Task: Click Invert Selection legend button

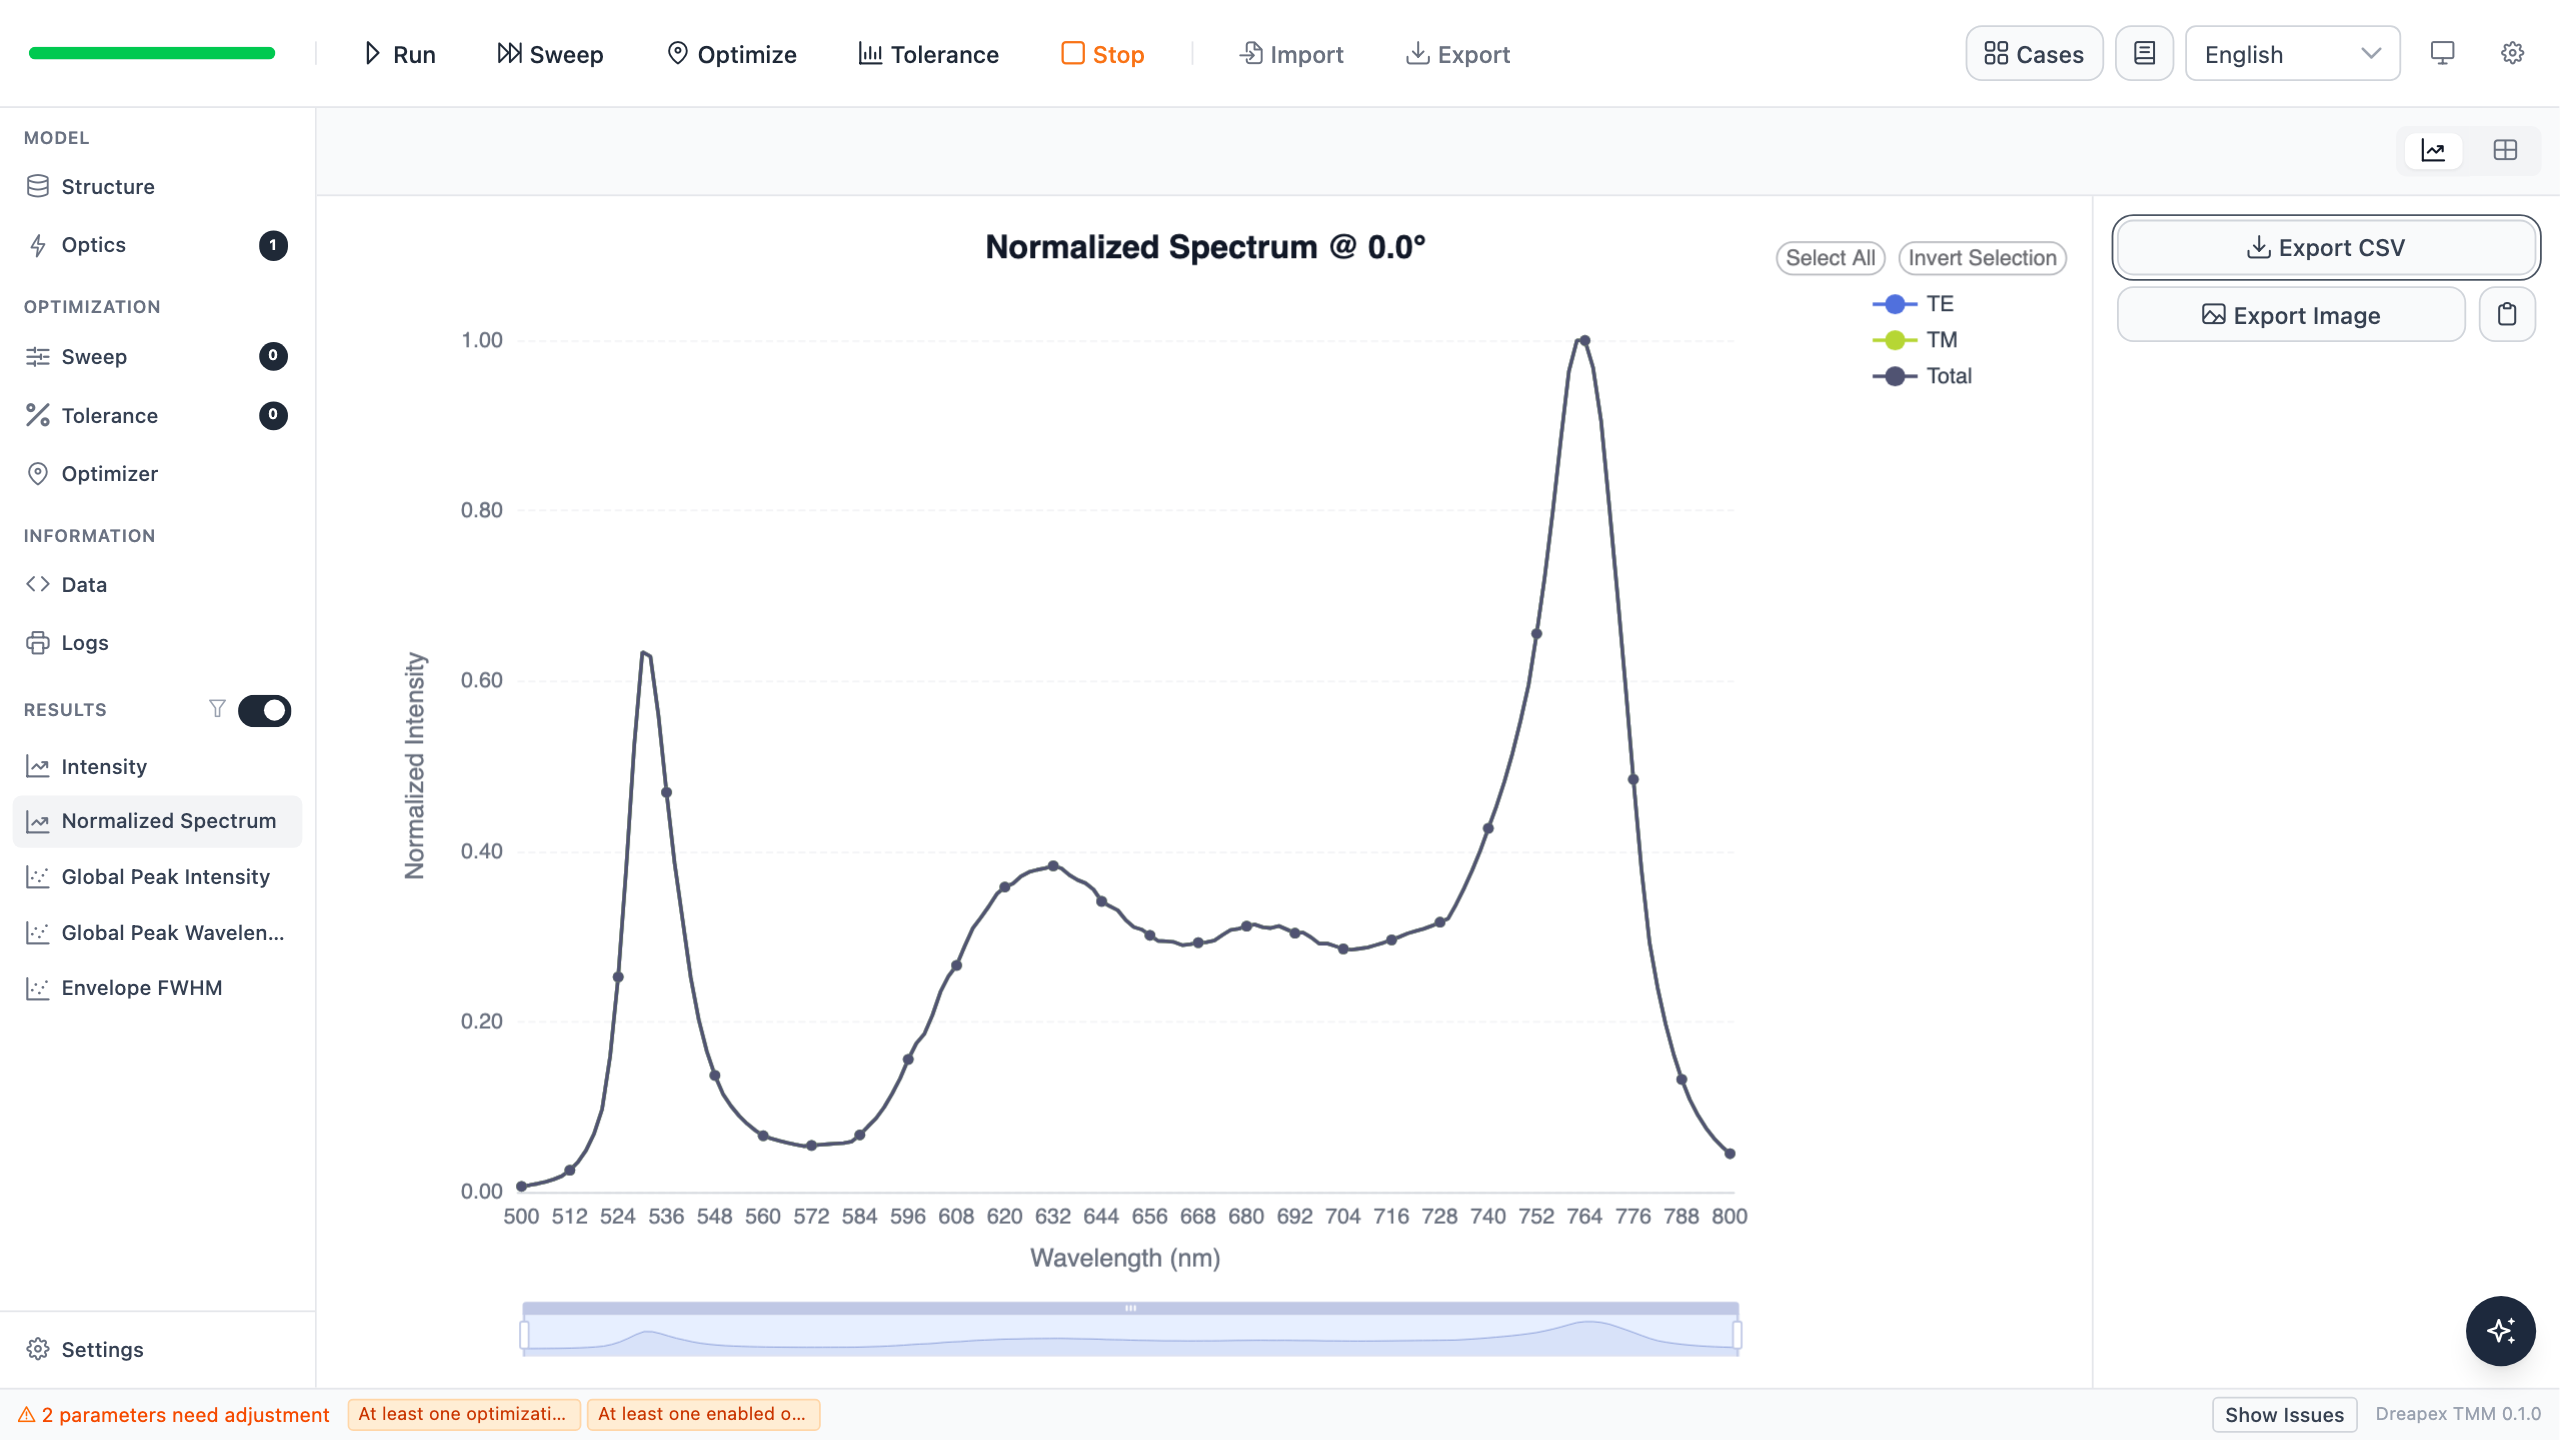Action: (x=1982, y=258)
